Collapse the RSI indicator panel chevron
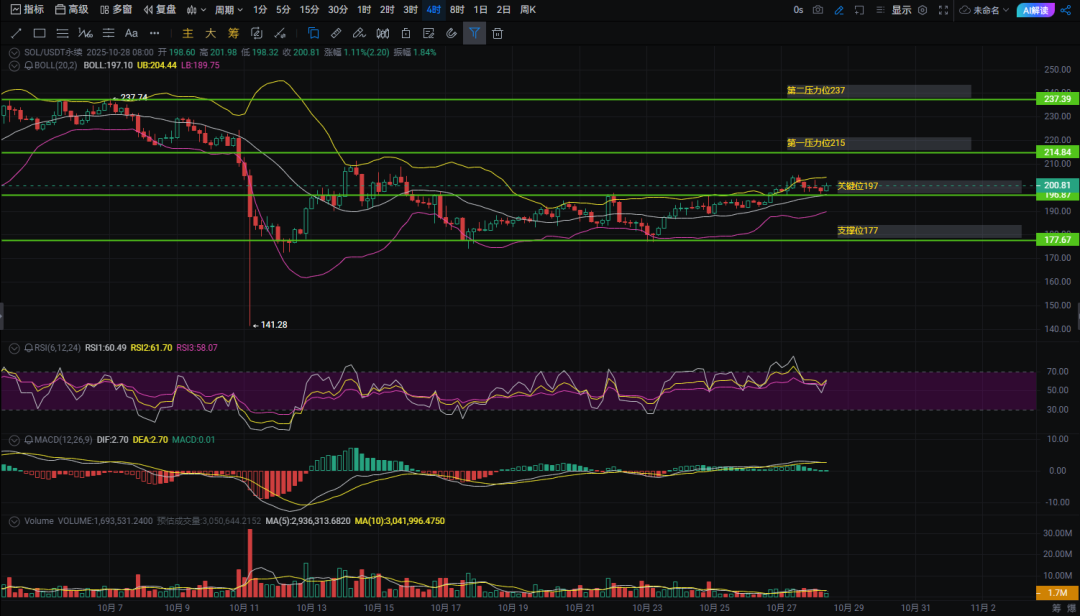This screenshot has width=1080, height=616. click(14, 349)
